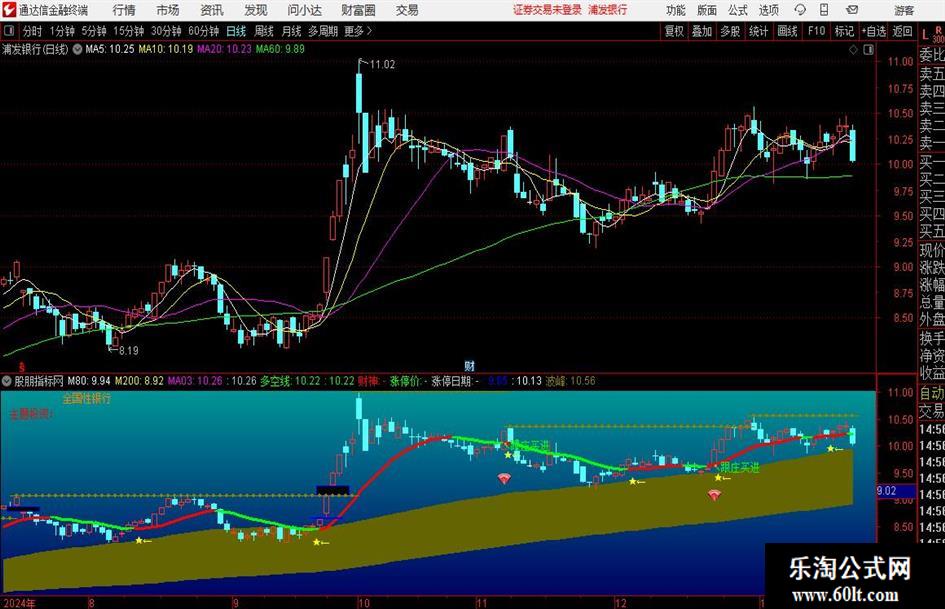945x609 pixels.
Task: Open the 财富圈 menu
Action: click(x=358, y=10)
